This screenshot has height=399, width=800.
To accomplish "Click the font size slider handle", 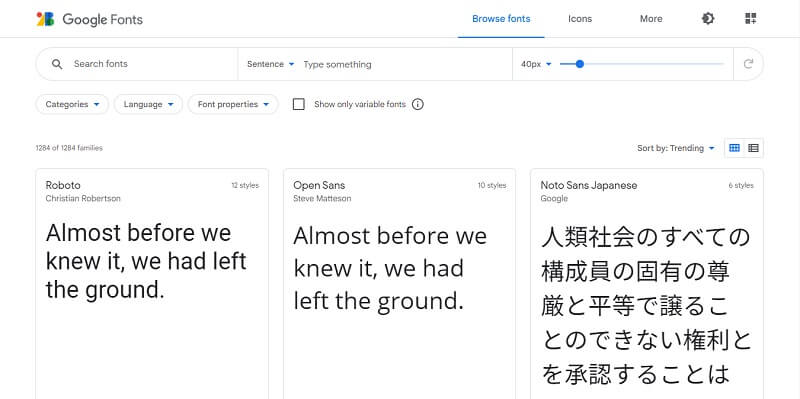I will point(579,64).
